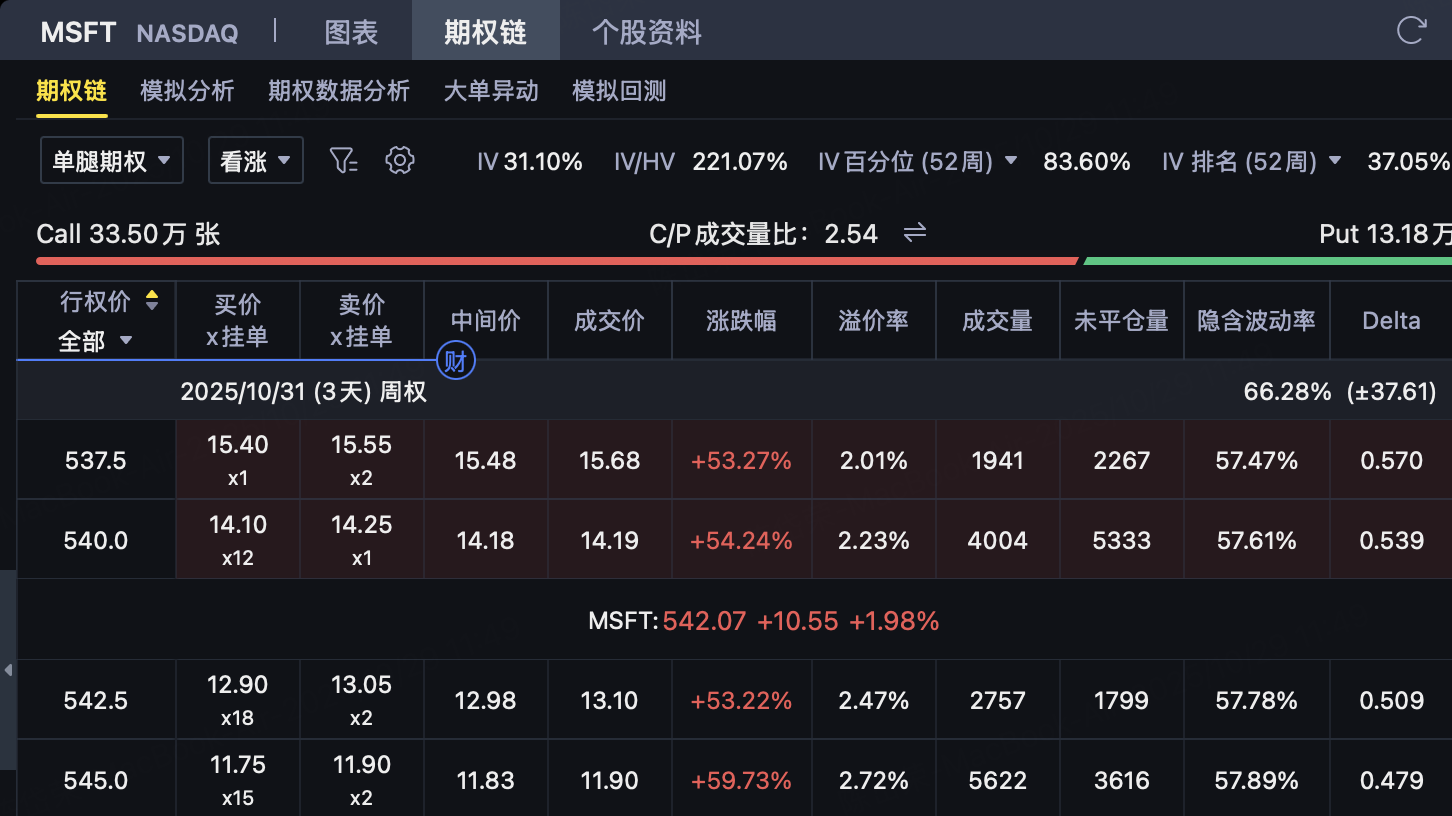Screen dimensions: 1452x816
Task: Select the 542.5 strike price row
Action: coord(96,700)
